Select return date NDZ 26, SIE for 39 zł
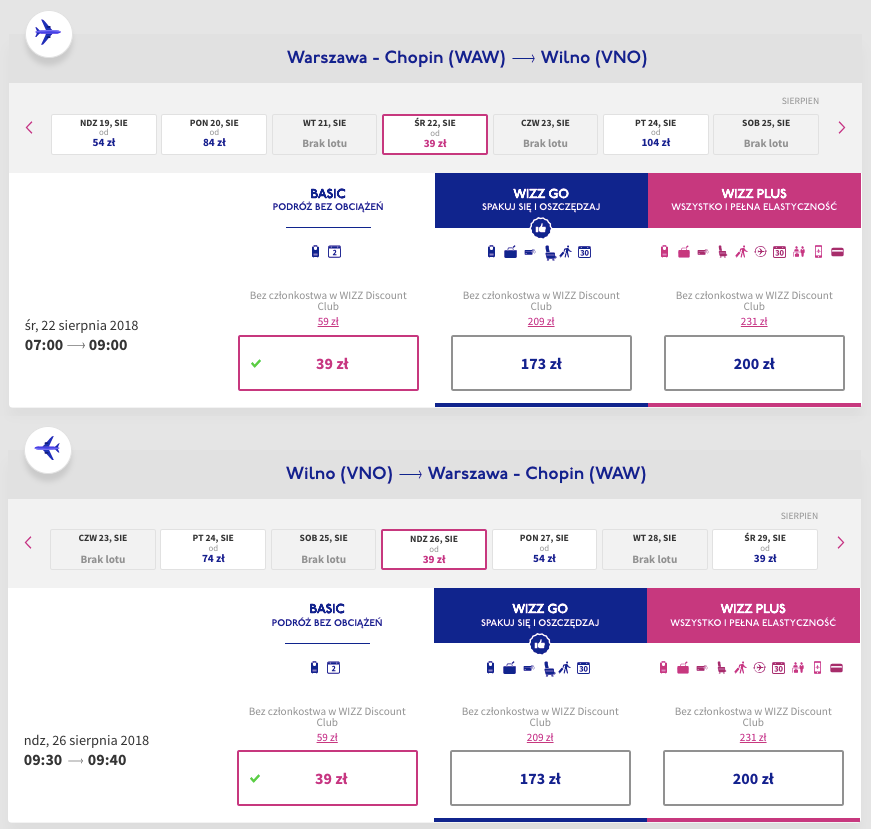Screen dimensions: 871x829 click(x=434, y=550)
